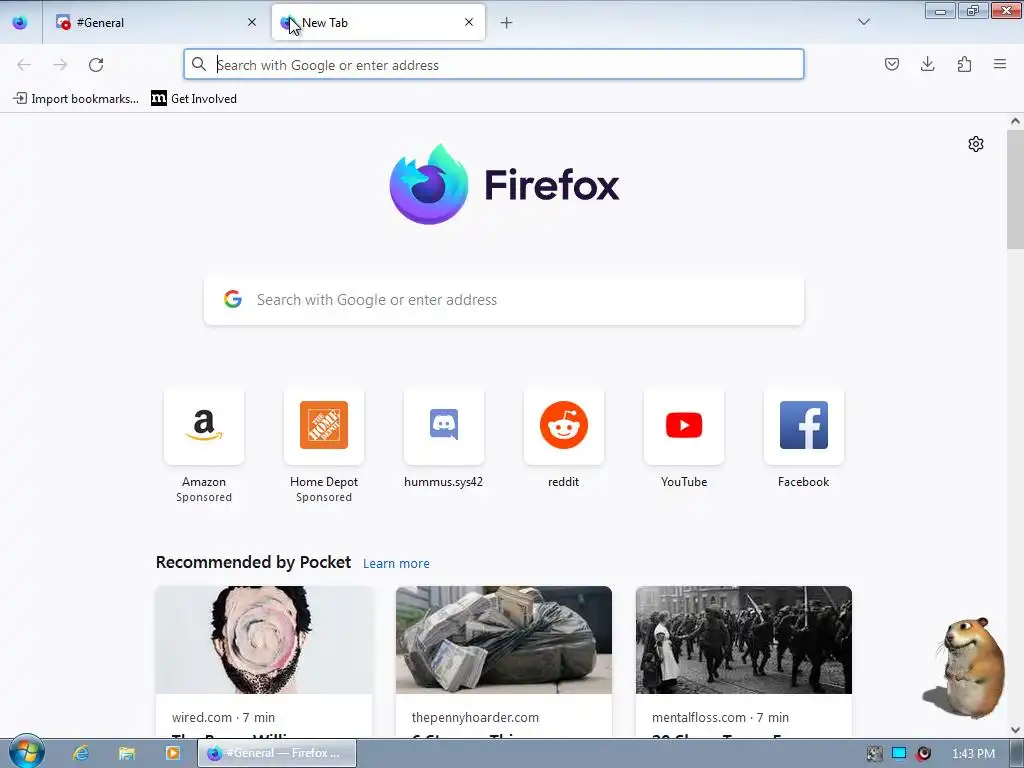Open Windows Explorer folder taskbar icon
The width and height of the screenshot is (1024, 768).
(x=126, y=753)
